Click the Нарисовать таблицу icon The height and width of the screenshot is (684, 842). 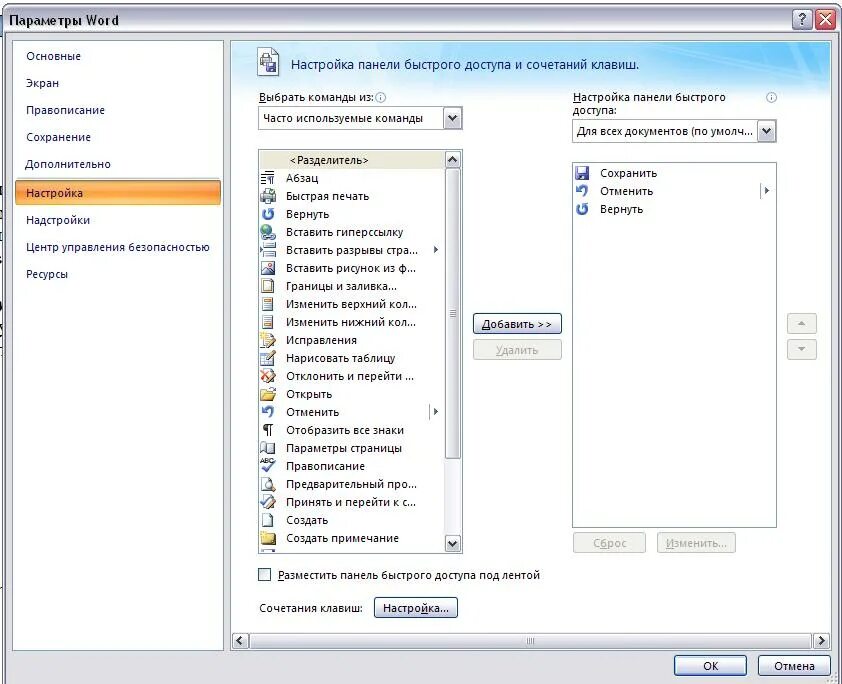point(267,358)
